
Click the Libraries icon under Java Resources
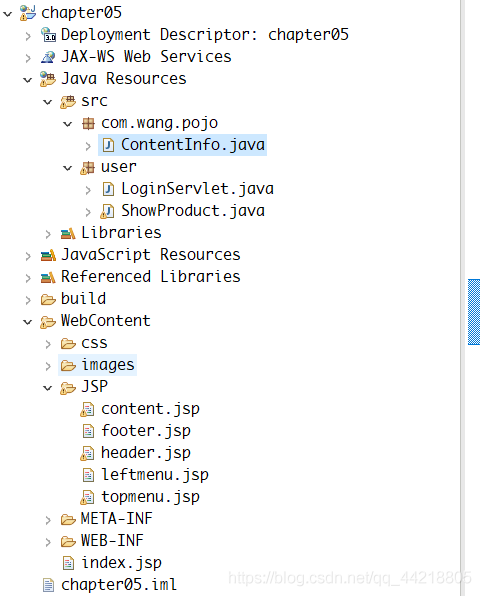click(68, 233)
